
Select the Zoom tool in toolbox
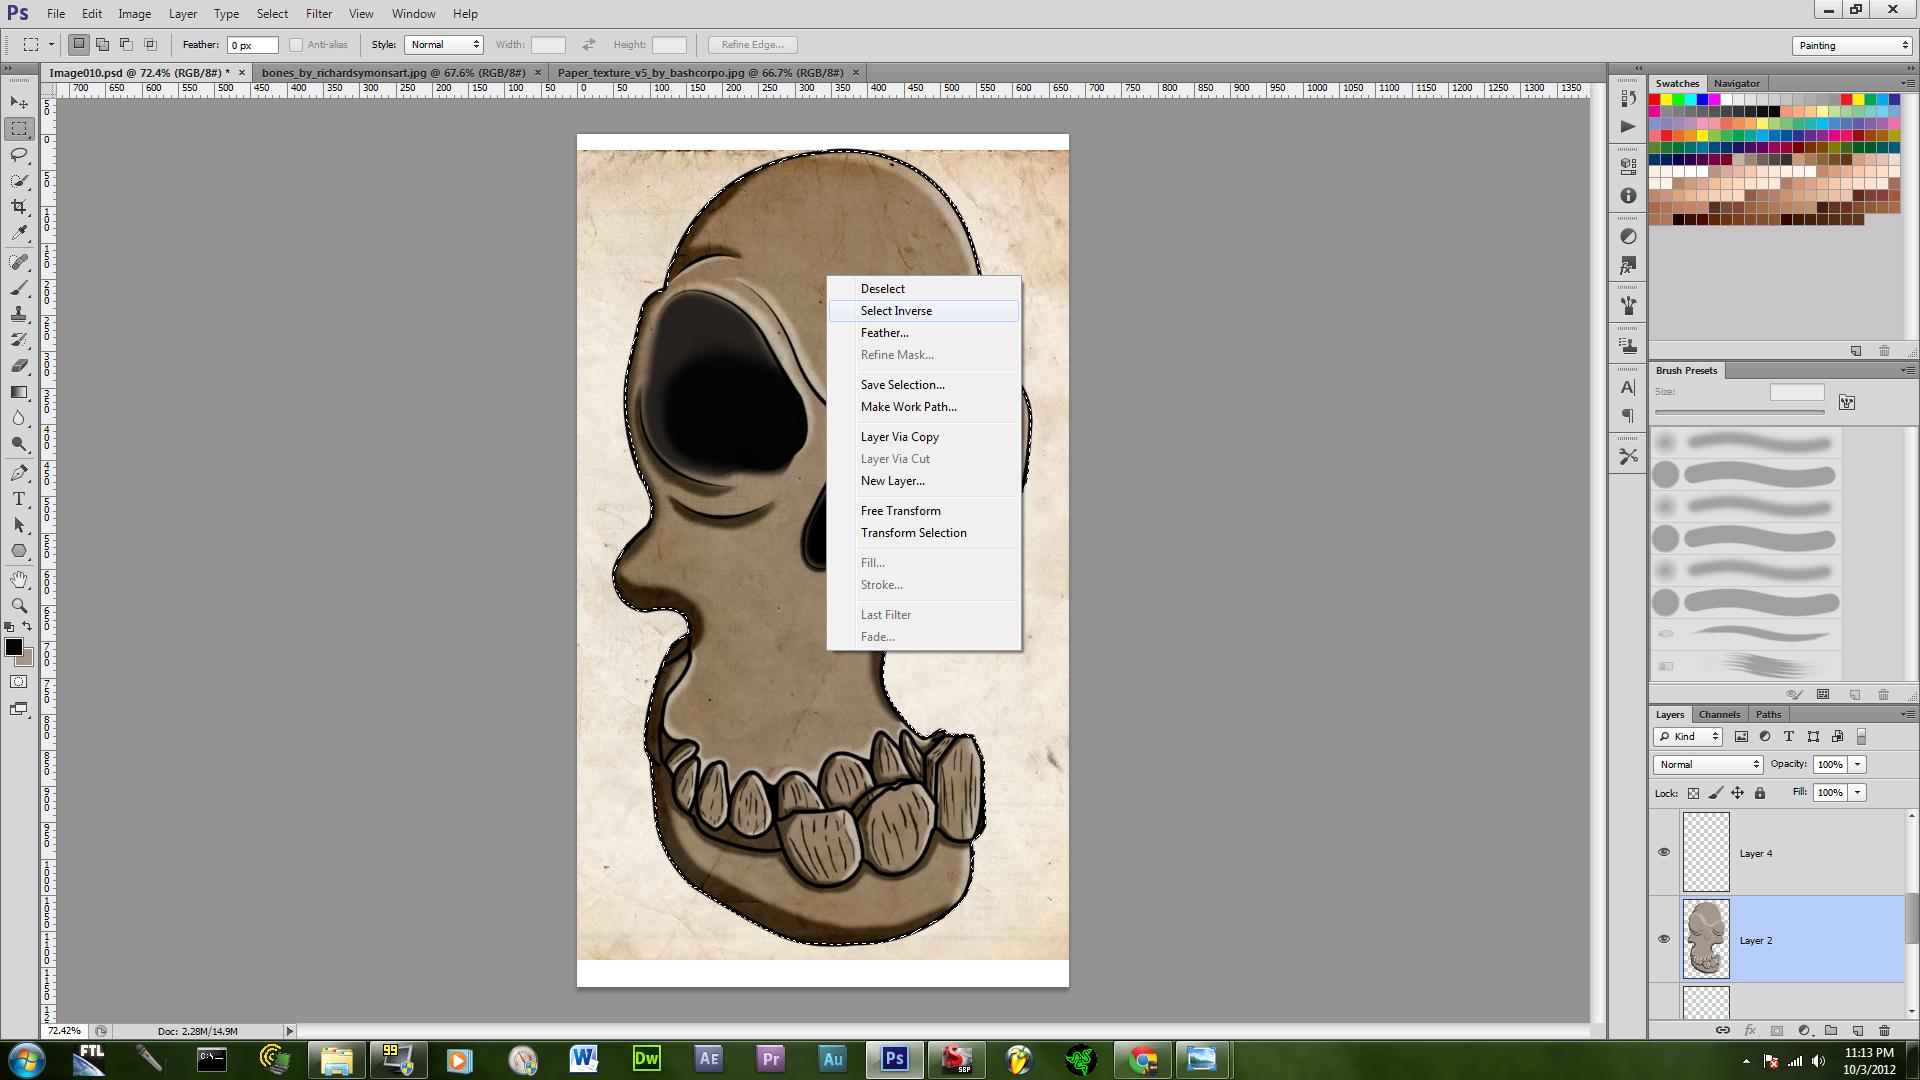(19, 606)
